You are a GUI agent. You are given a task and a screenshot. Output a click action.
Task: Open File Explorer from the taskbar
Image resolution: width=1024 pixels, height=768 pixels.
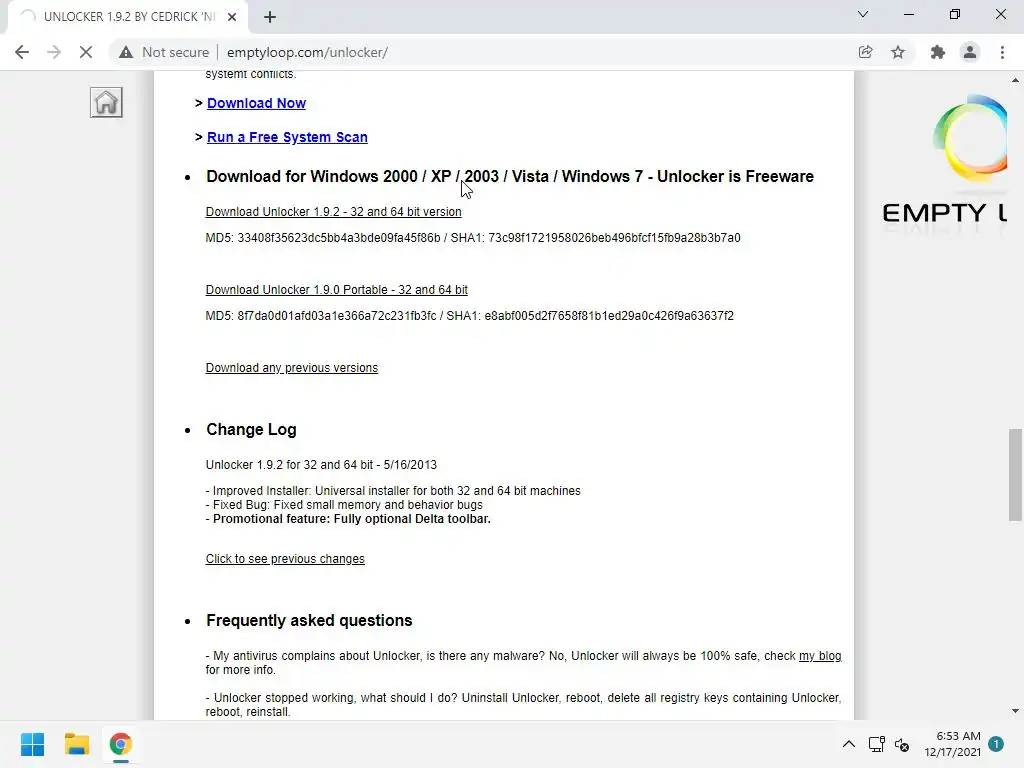(76, 744)
